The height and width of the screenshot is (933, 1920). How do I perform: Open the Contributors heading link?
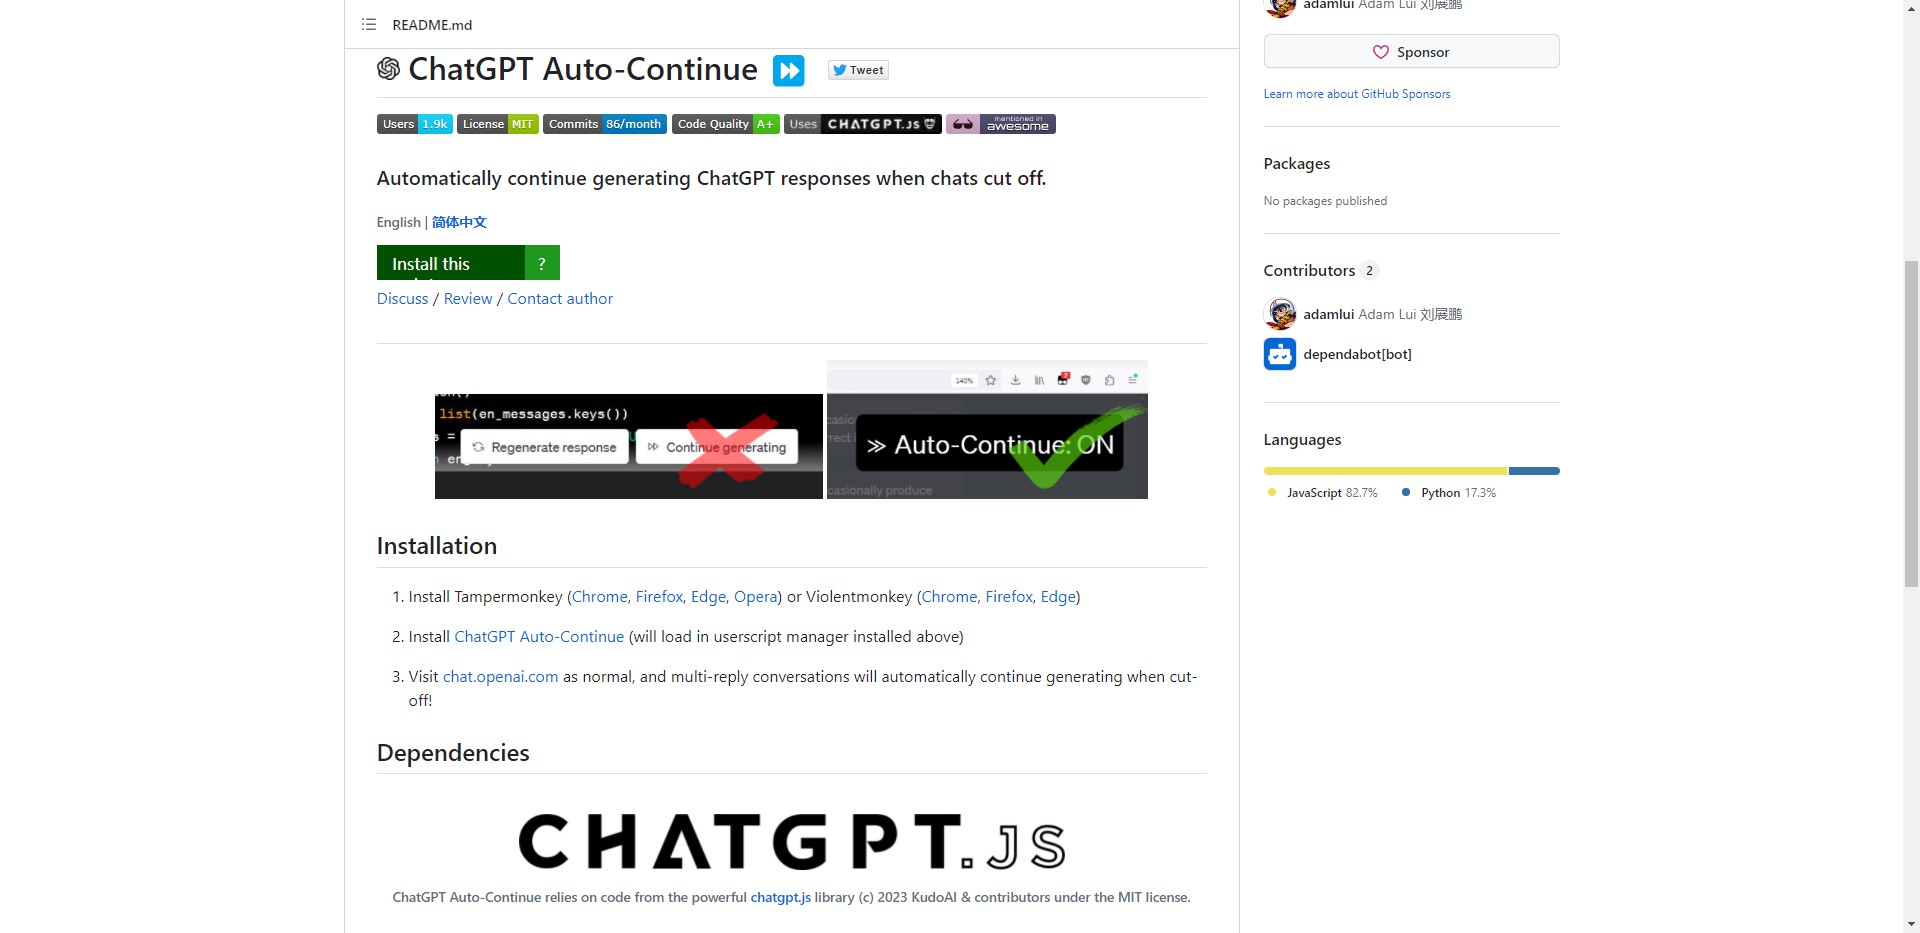click(1309, 270)
